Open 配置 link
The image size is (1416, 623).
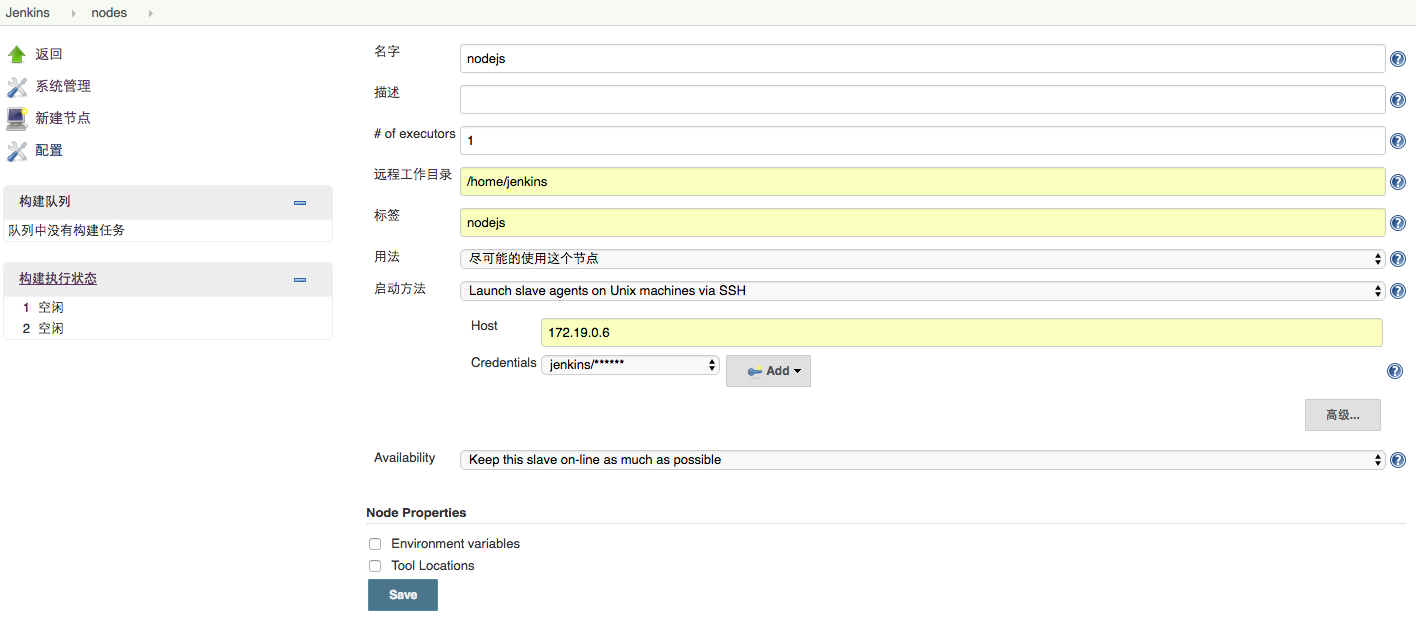(x=49, y=150)
